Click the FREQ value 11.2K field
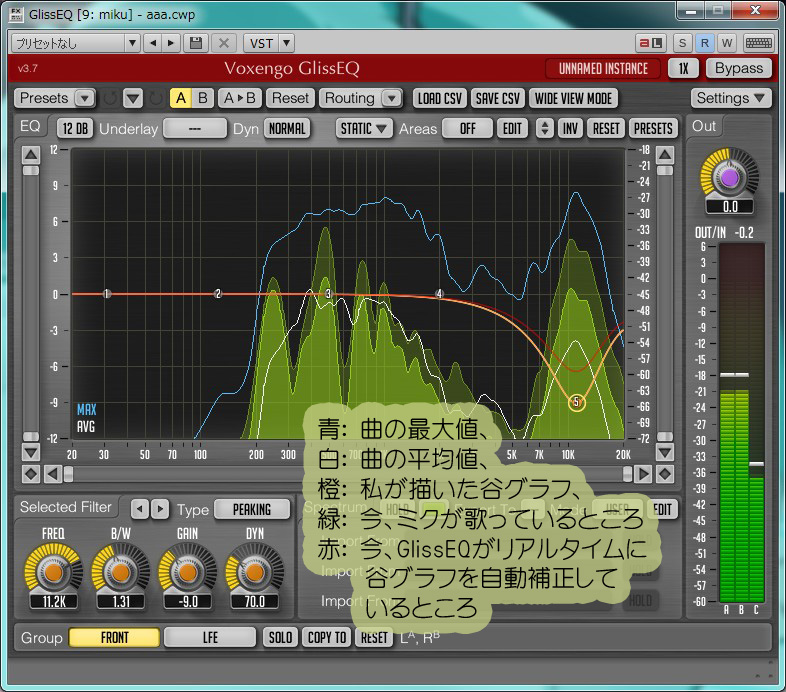Viewport: 786px width, 692px height. 54,601
